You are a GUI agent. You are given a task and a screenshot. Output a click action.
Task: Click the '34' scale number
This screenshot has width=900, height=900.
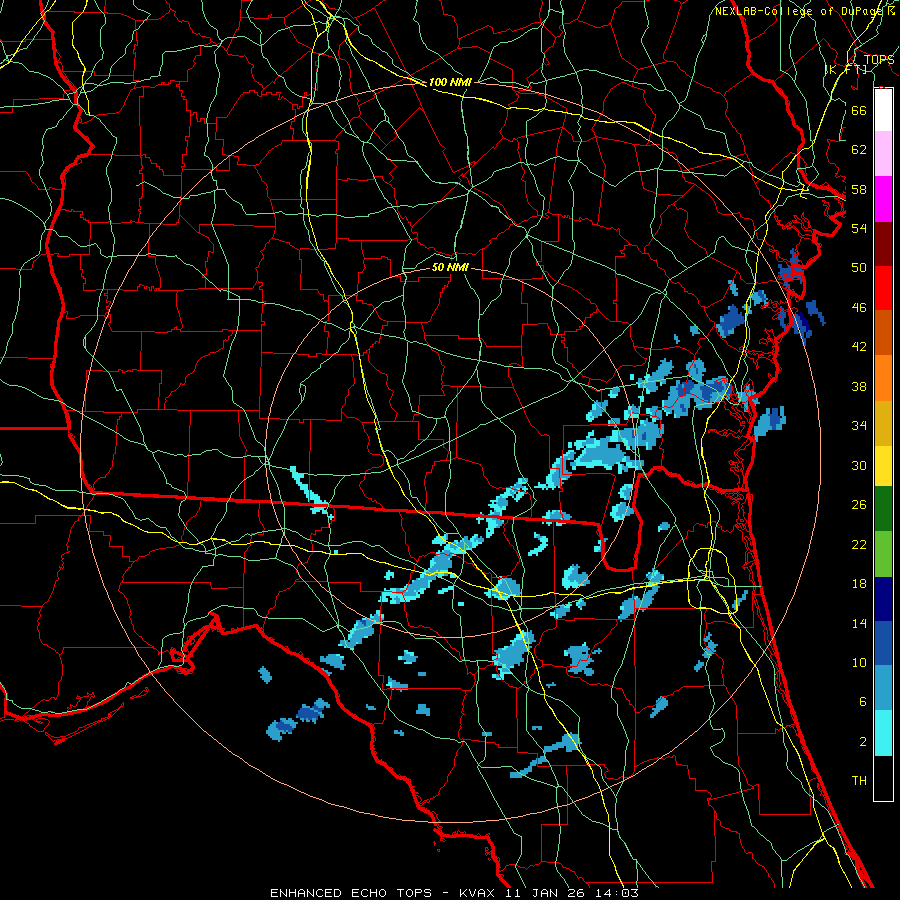(859, 426)
